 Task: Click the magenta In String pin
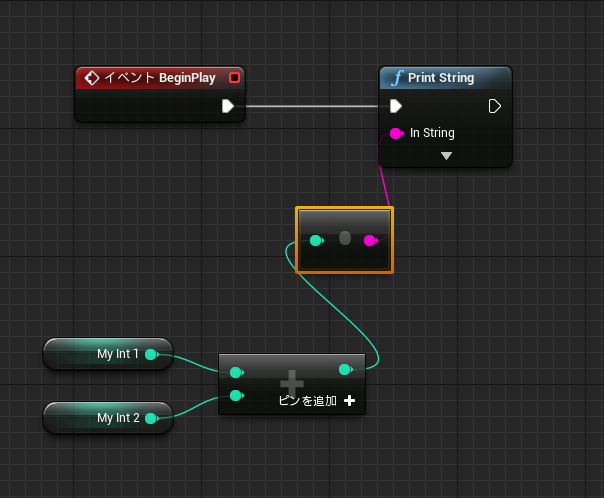click(396, 133)
